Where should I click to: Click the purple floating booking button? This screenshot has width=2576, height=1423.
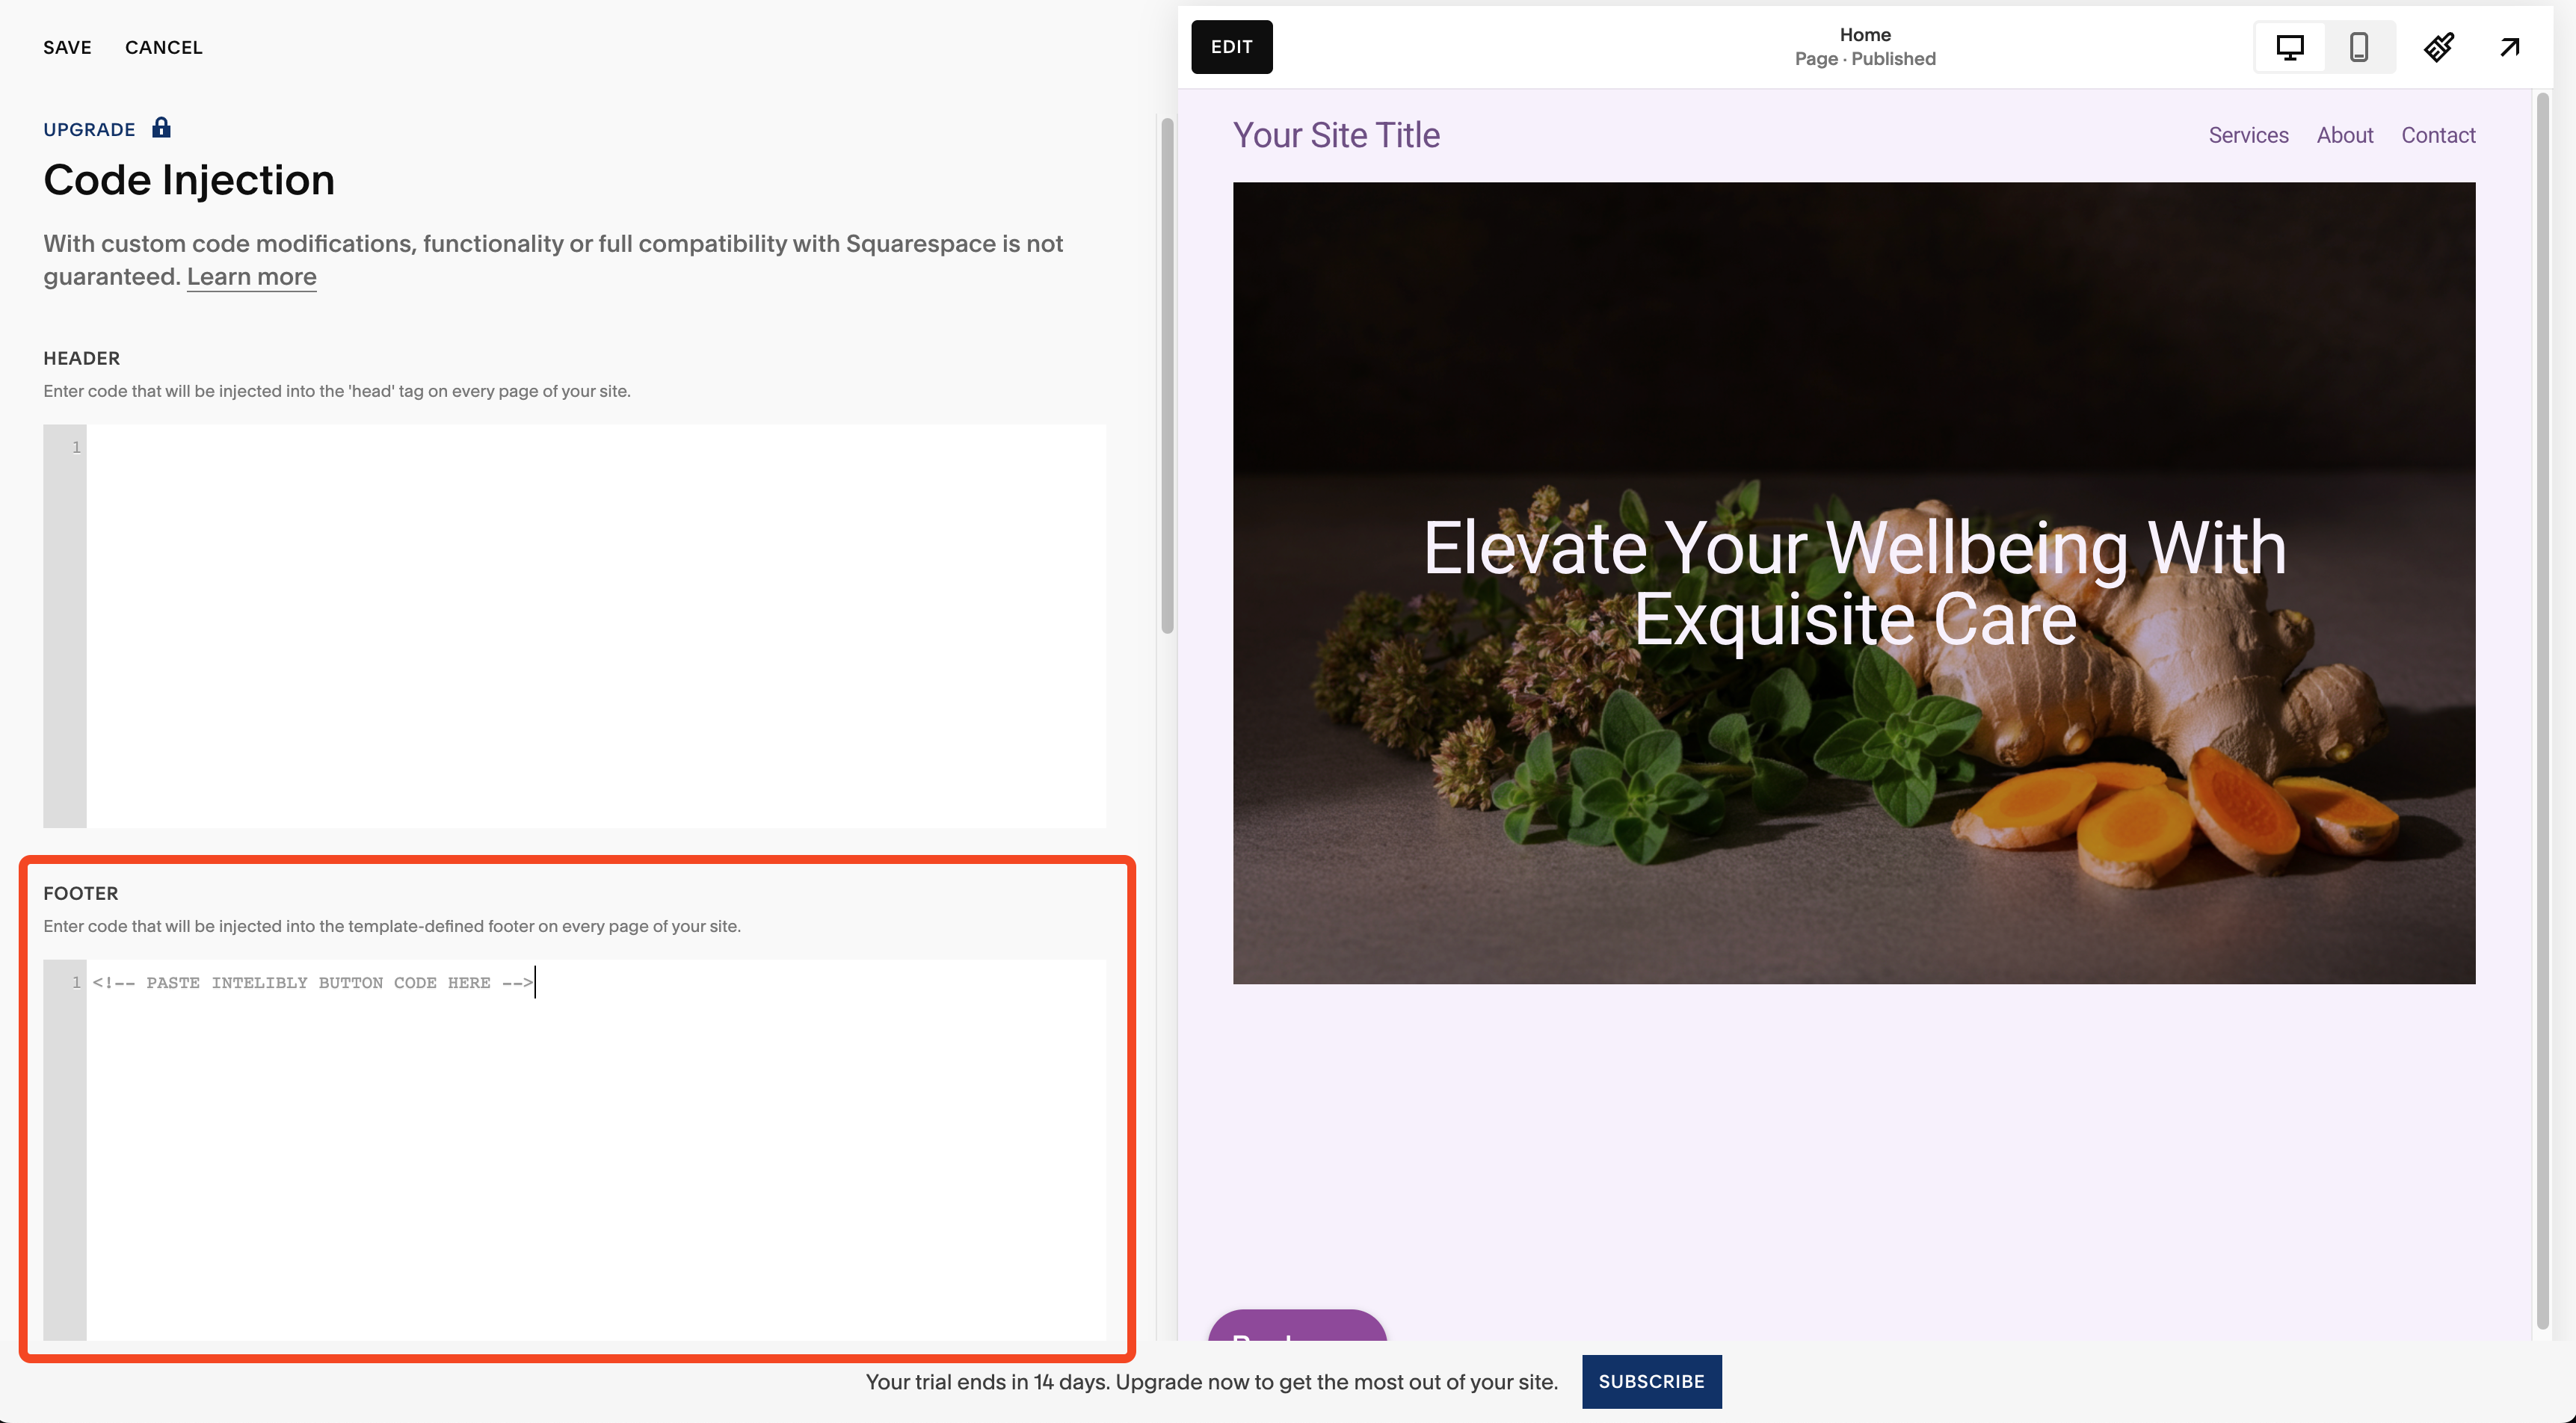pyautogui.click(x=1297, y=1327)
